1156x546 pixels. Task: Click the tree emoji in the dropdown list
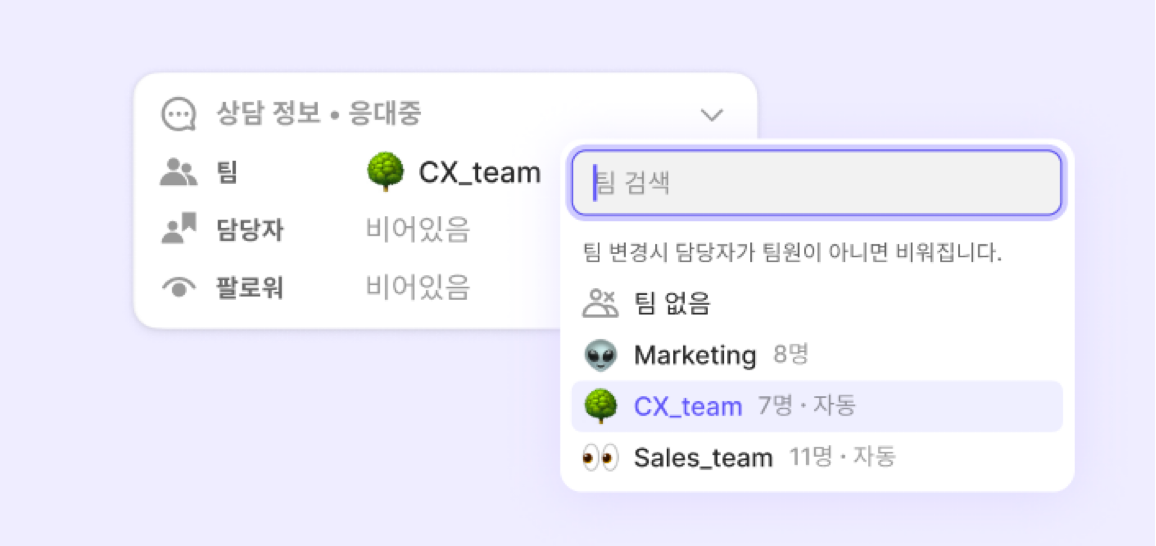[601, 406]
